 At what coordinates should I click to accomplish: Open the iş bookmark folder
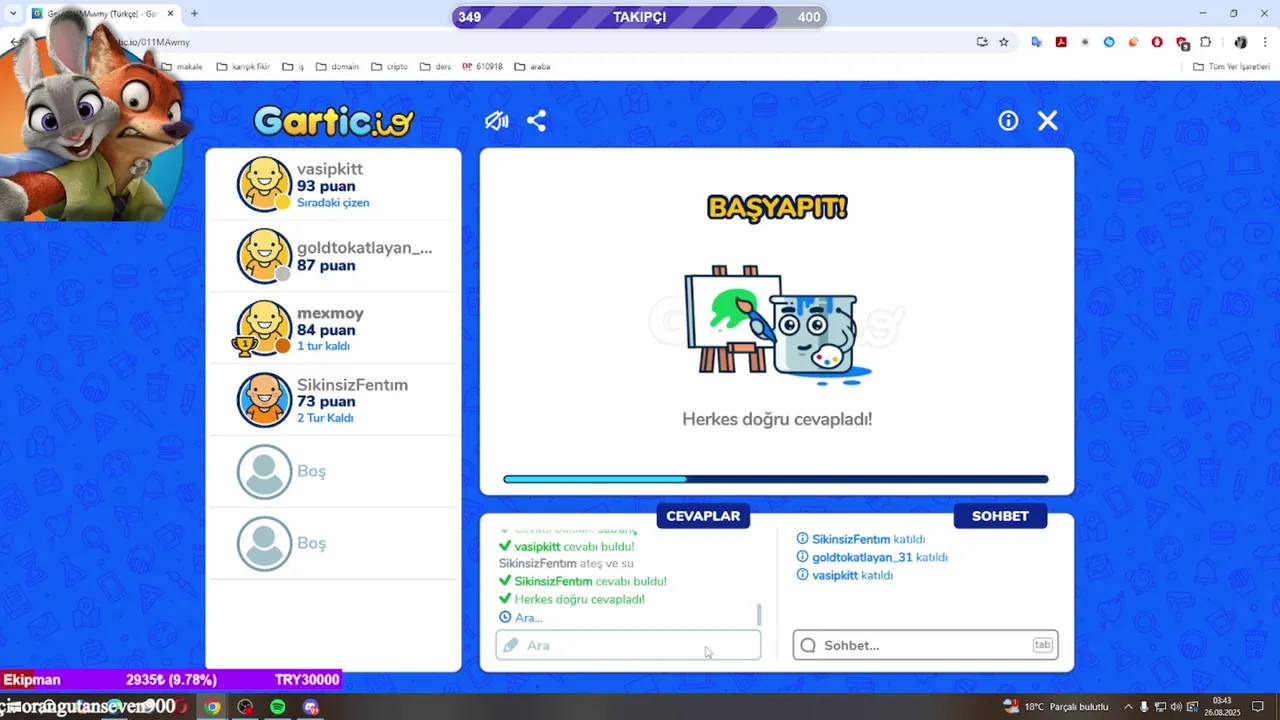click(x=293, y=67)
